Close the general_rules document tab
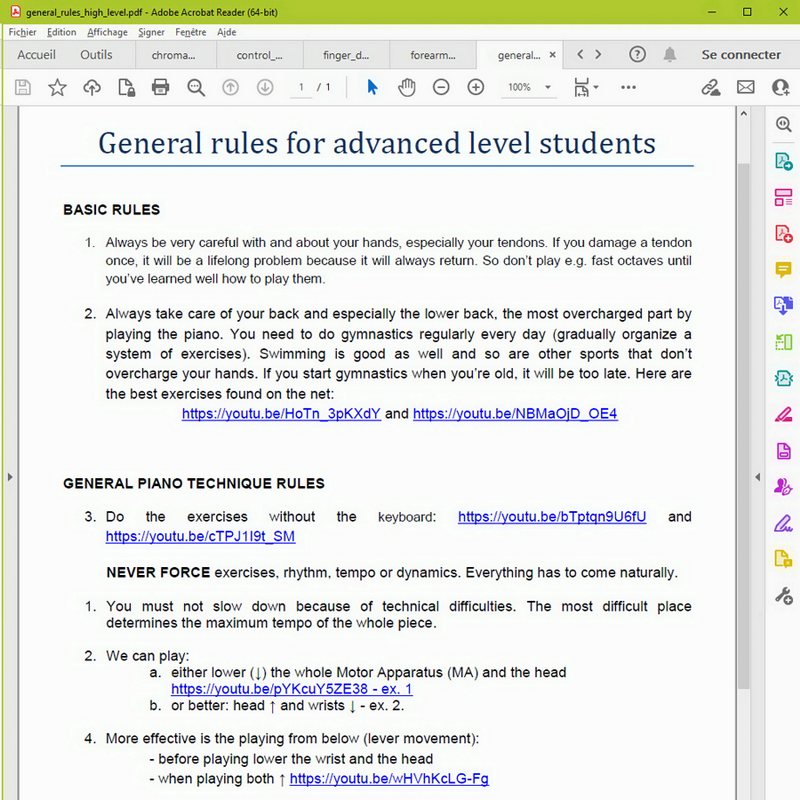 click(x=553, y=55)
